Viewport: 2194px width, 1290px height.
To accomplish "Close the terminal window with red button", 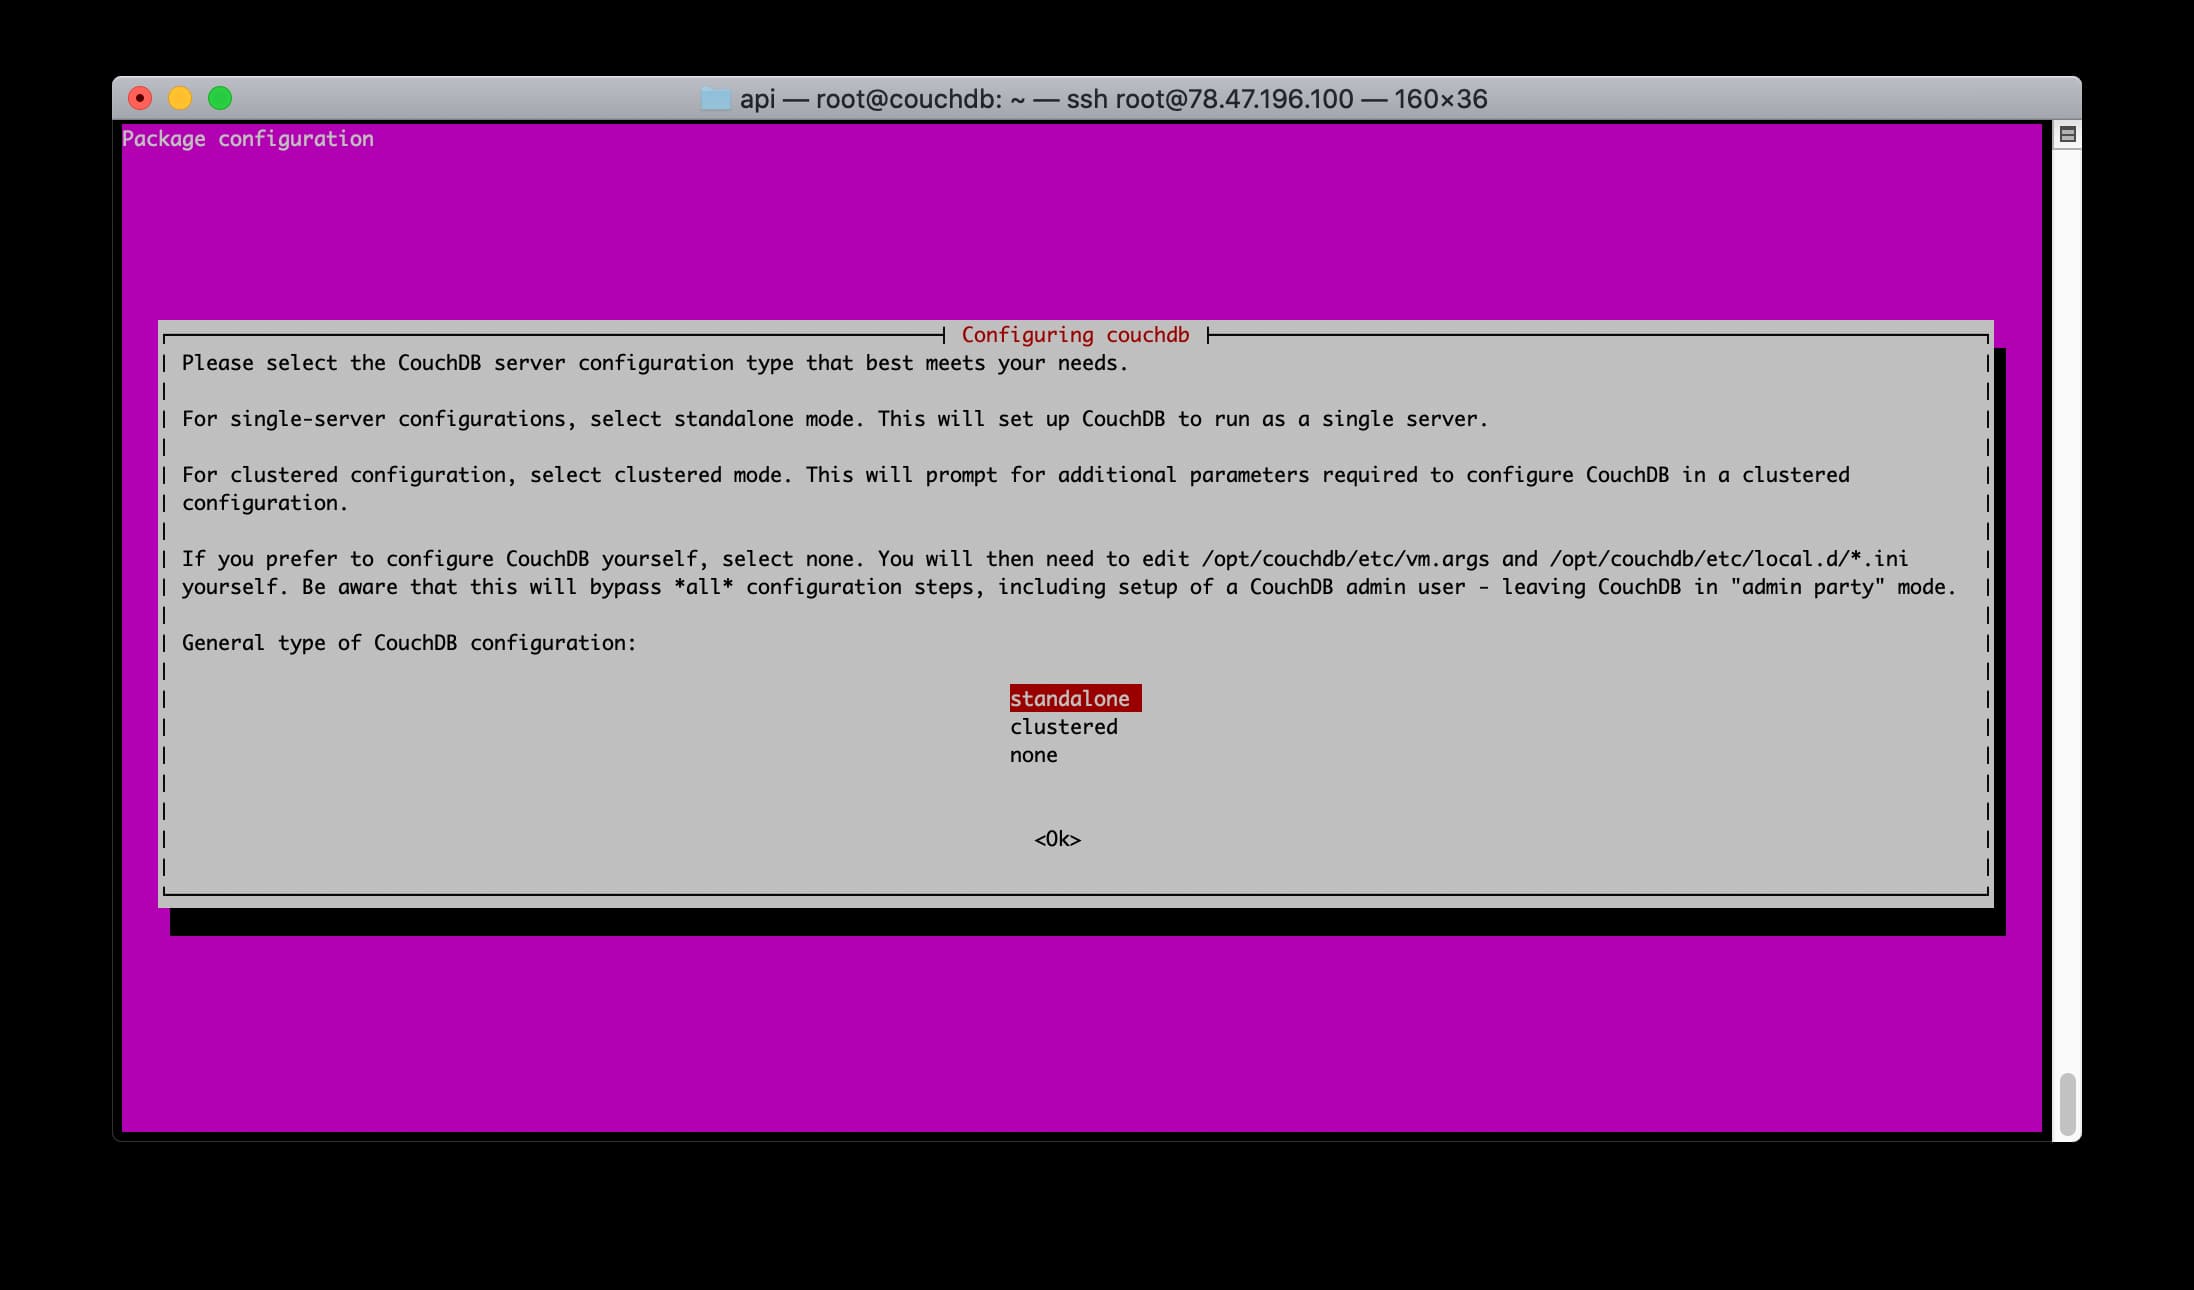I will point(140,98).
